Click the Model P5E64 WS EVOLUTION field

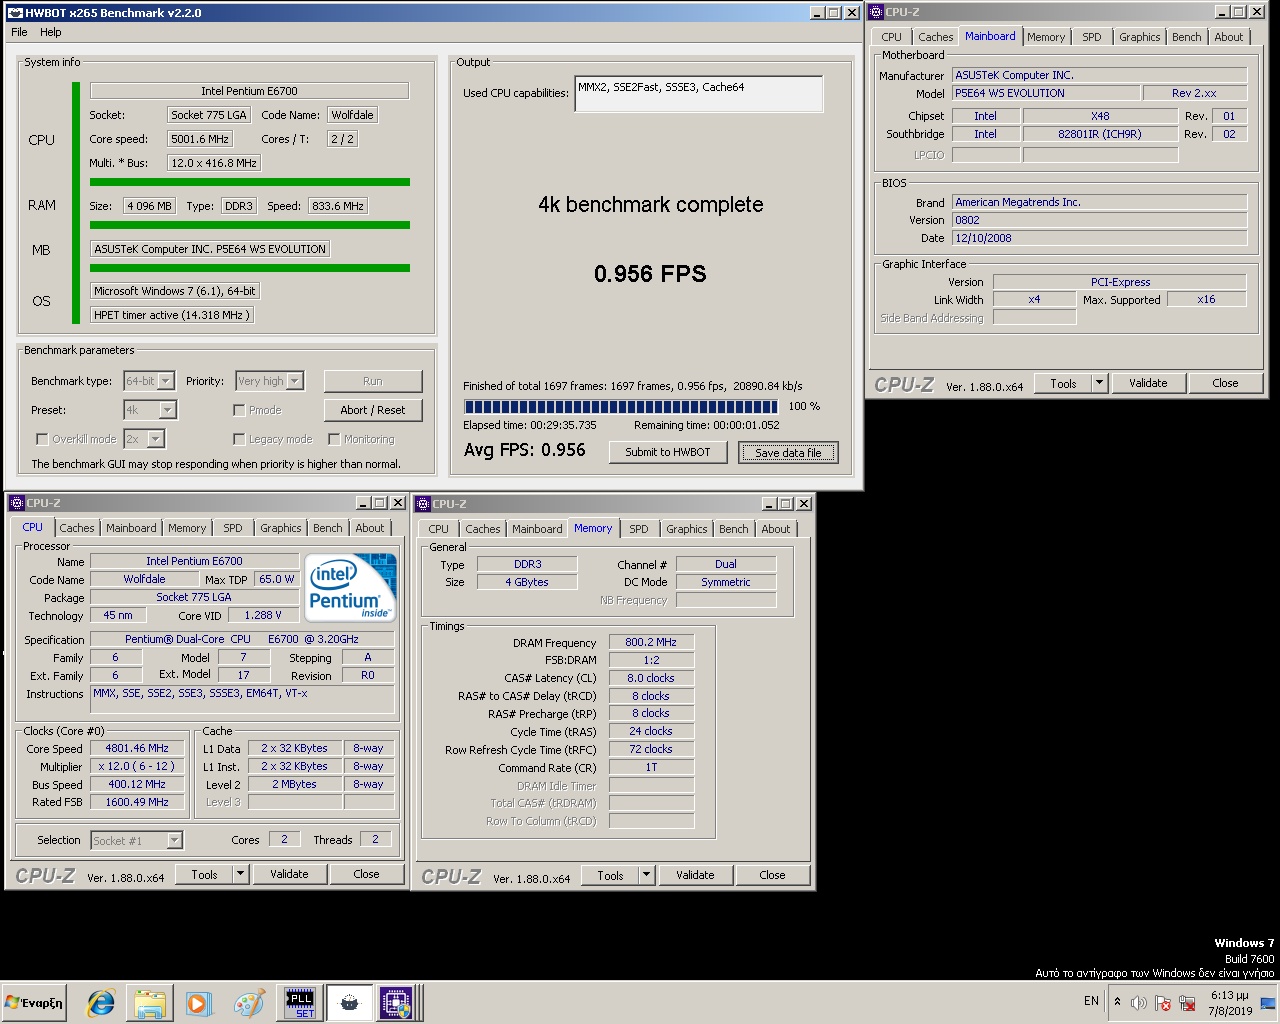pos(1046,93)
